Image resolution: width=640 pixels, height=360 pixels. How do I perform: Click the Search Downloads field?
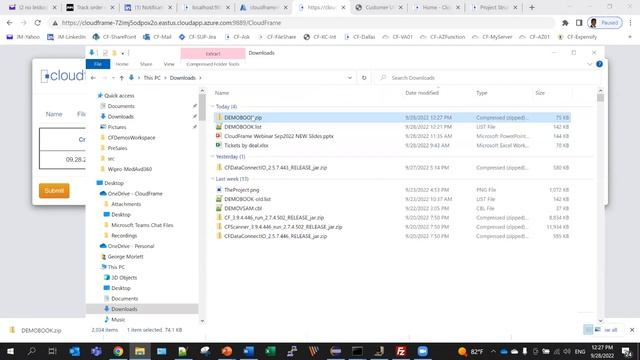tap(487, 78)
